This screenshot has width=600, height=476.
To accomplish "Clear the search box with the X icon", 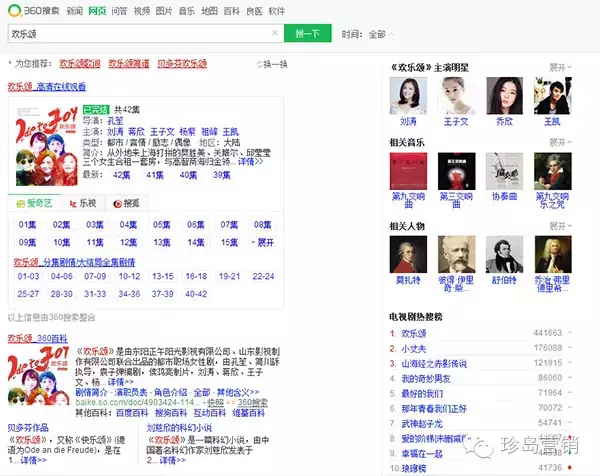I will pyautogui.click(x=274, y=34).
